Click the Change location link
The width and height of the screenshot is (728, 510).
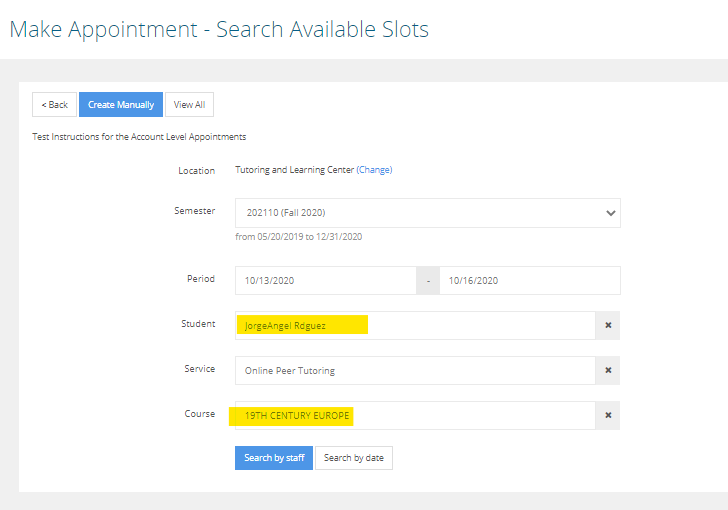[x=374, y=170]
